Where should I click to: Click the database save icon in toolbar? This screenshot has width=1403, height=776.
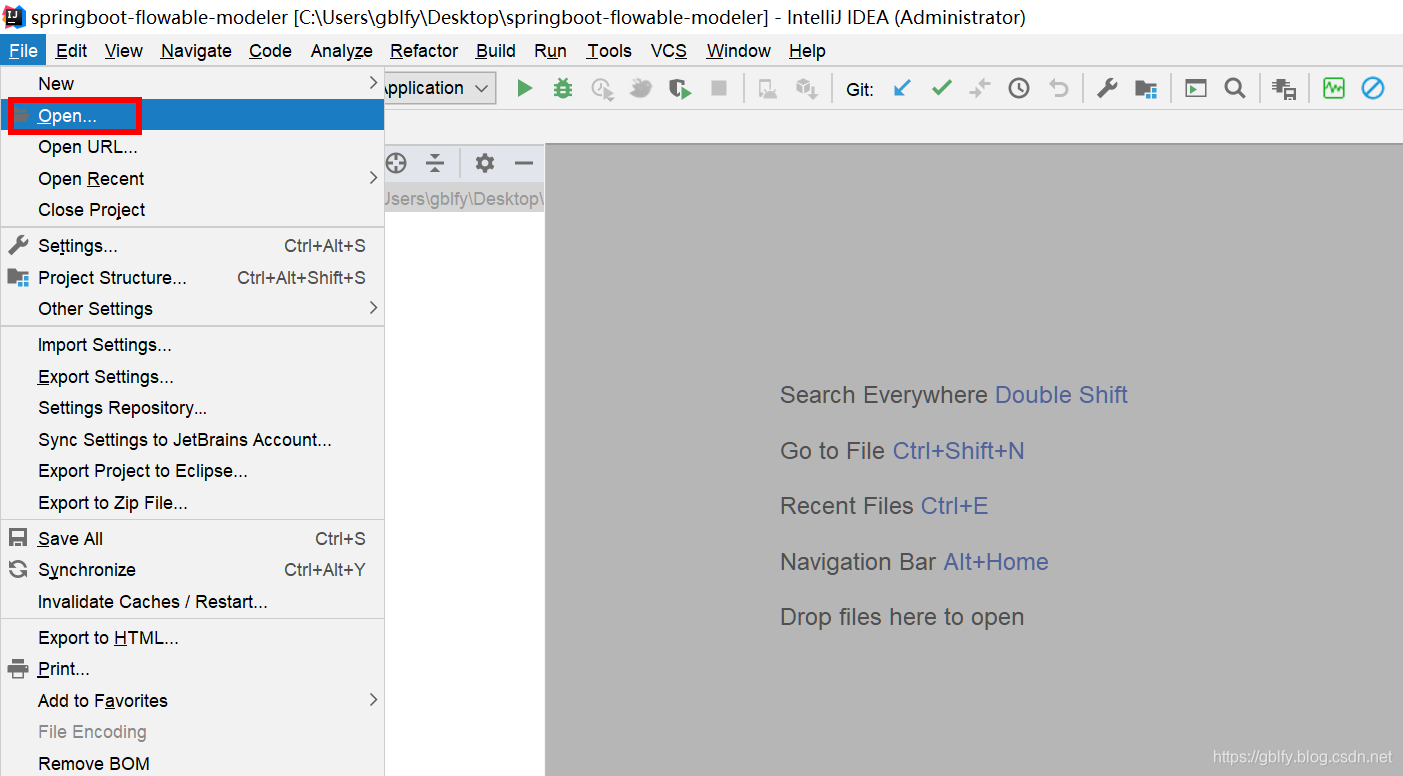point(1284,88)
